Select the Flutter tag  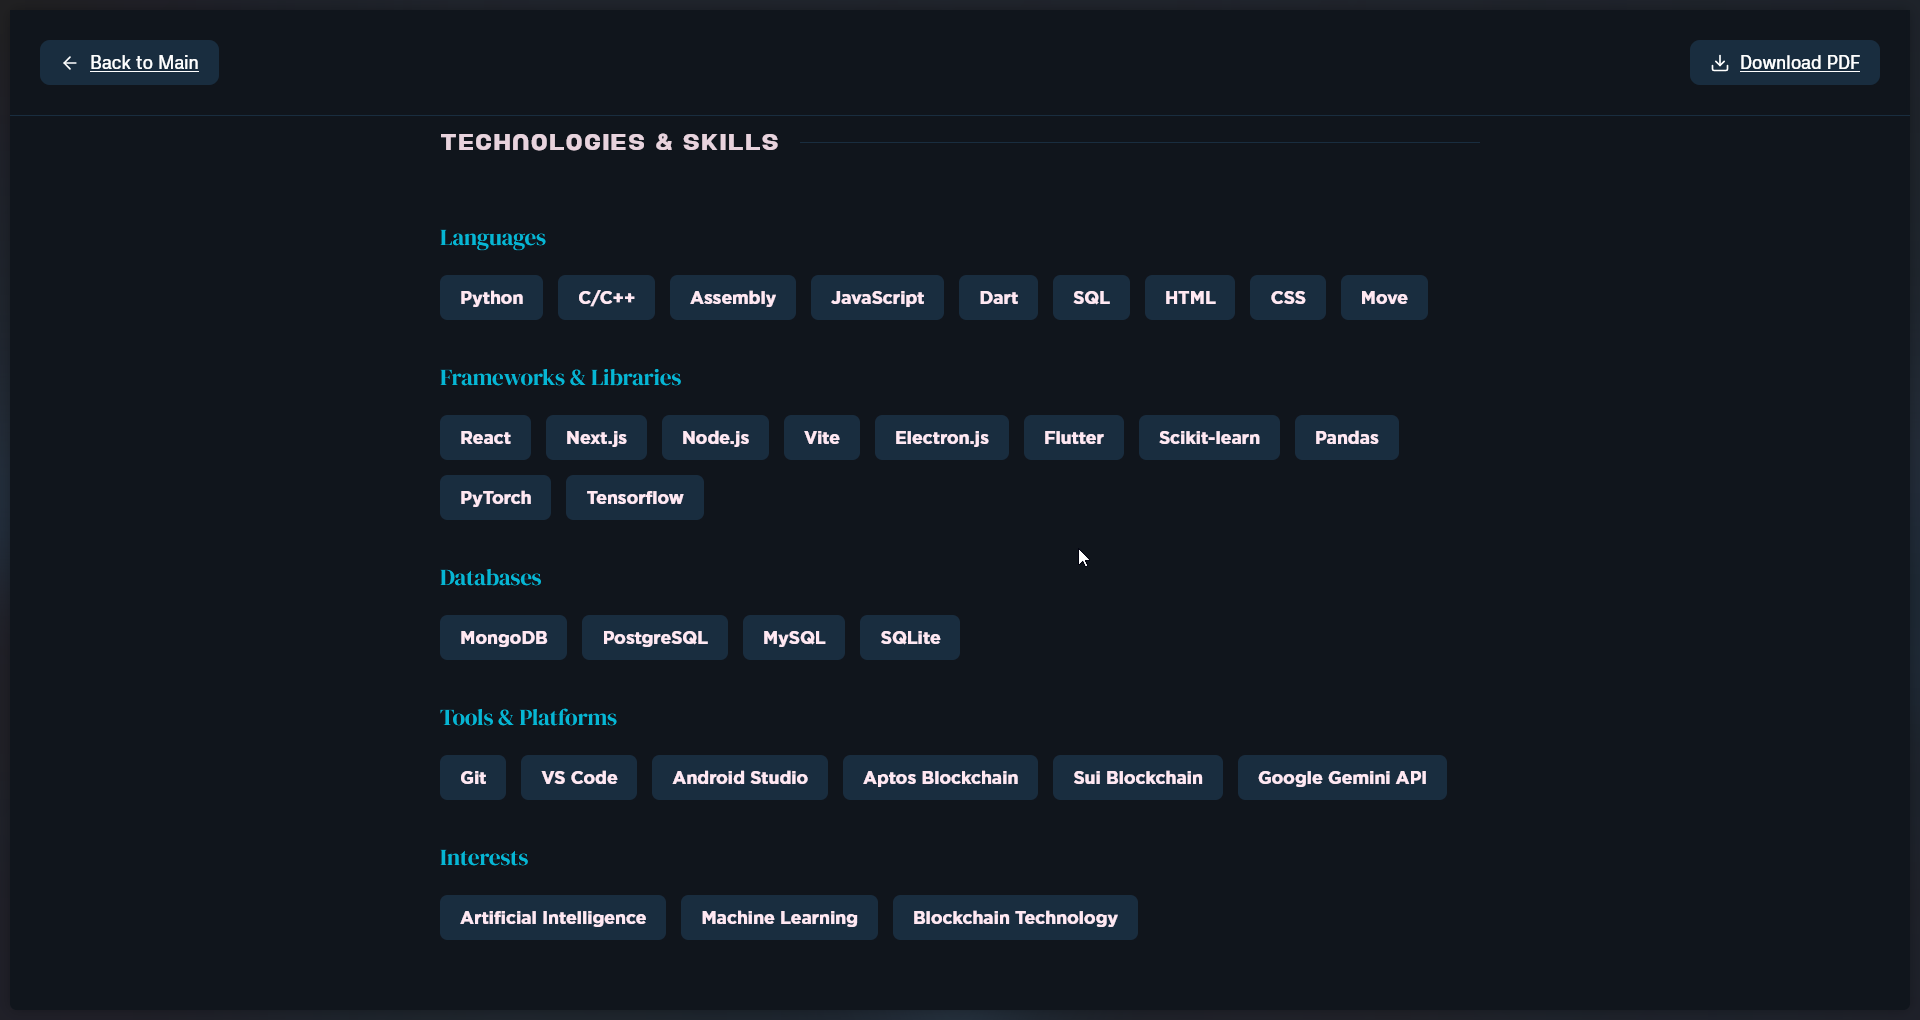[x=1074, y=438]
